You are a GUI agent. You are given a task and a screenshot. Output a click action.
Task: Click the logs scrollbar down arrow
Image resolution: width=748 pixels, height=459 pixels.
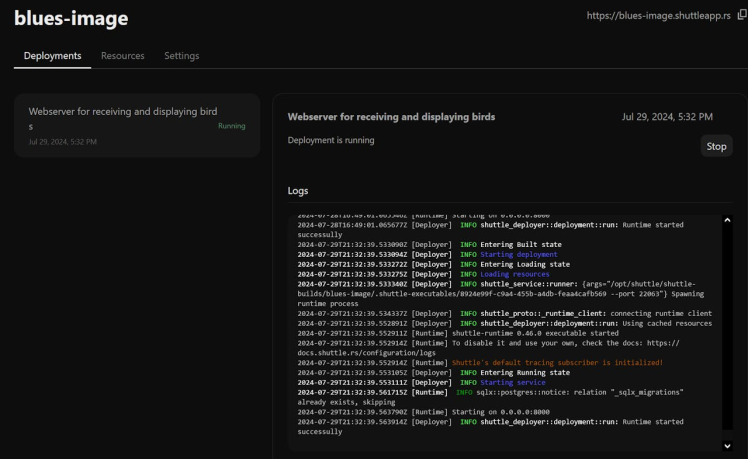[727, 446]
